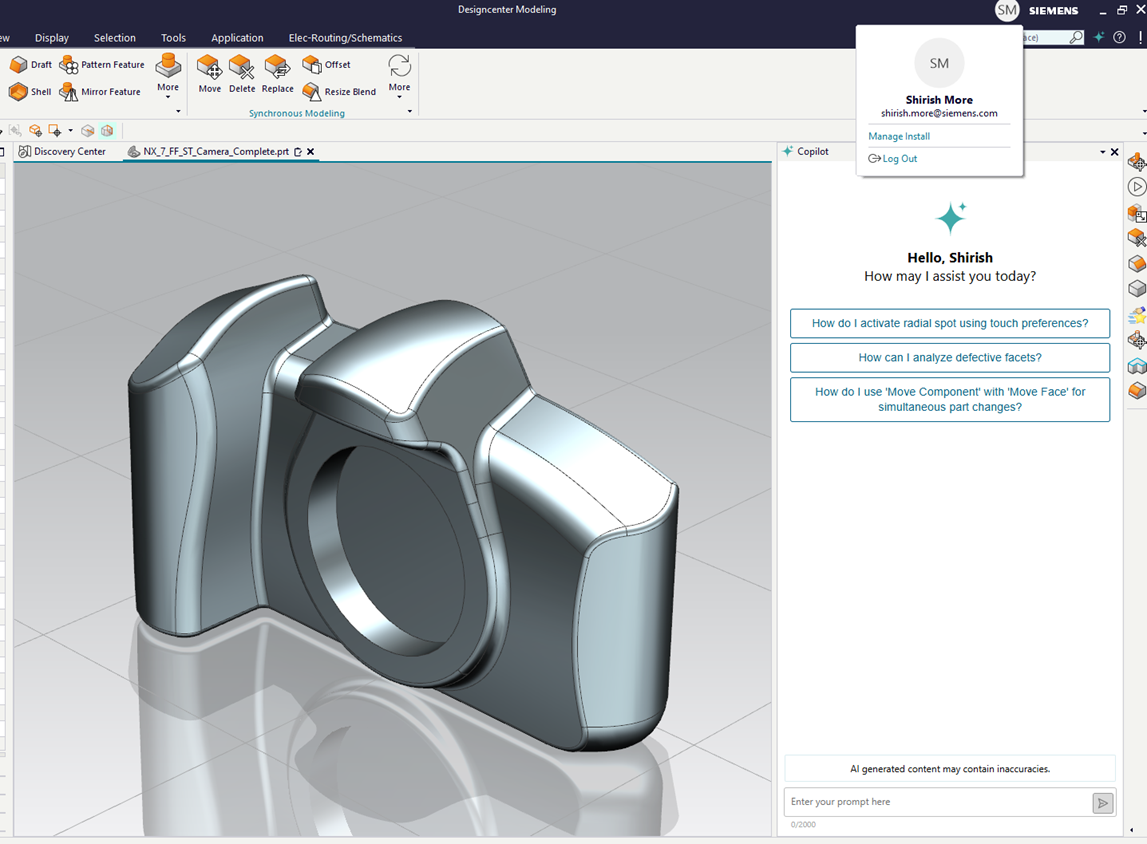Choose the Replace Face tool
Image resolution: width=1147 pixels, height=844 pixels.
point(277,74)
